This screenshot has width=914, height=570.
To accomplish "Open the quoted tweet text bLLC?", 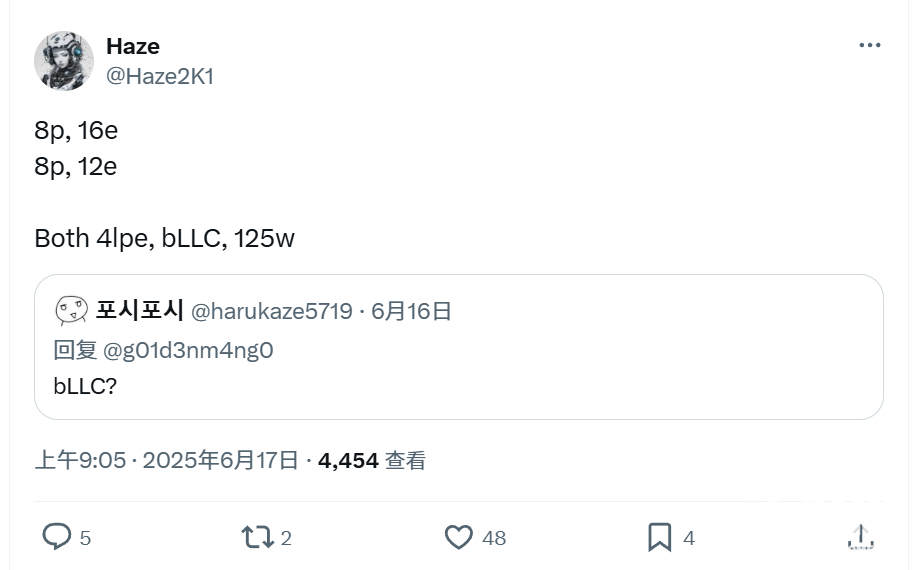I will [85, 386].
